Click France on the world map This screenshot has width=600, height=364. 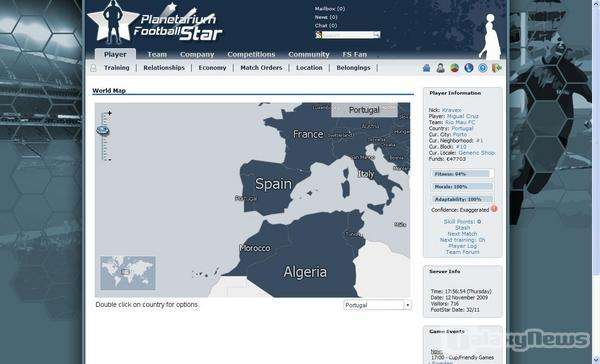[308, 134]
